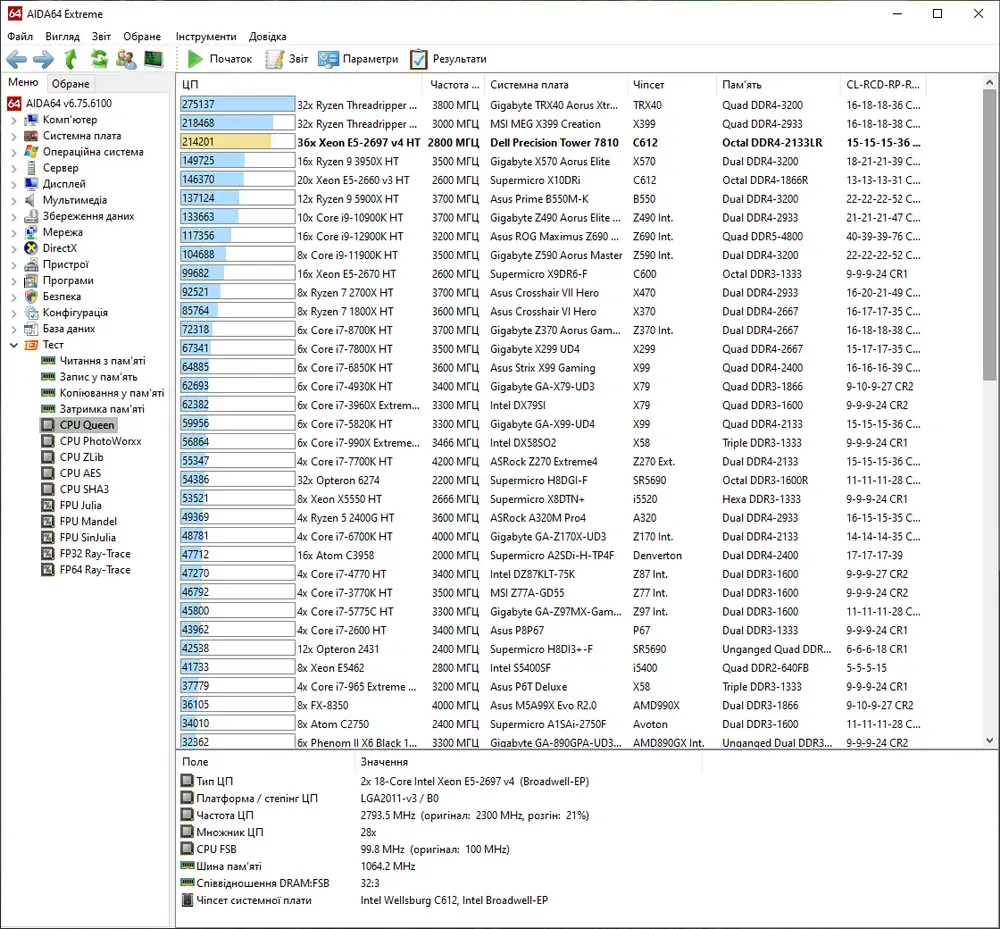This screenshot has width=1000, height=929.
Task: Start benchmark with Початок button
Action: click(x=219, y=59)
